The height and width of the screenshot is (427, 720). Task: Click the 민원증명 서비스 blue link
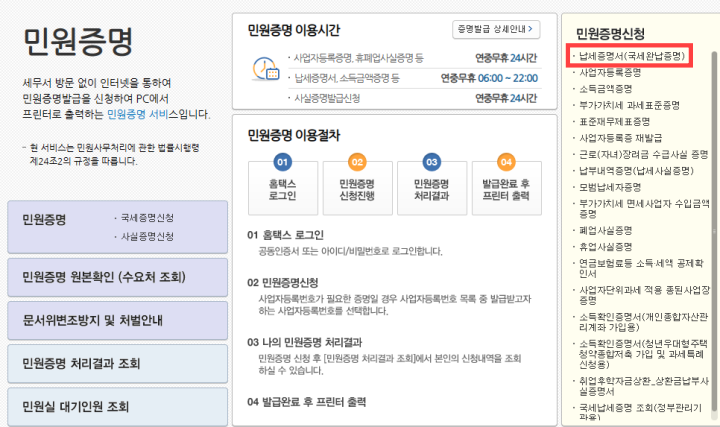click(137, 114)
